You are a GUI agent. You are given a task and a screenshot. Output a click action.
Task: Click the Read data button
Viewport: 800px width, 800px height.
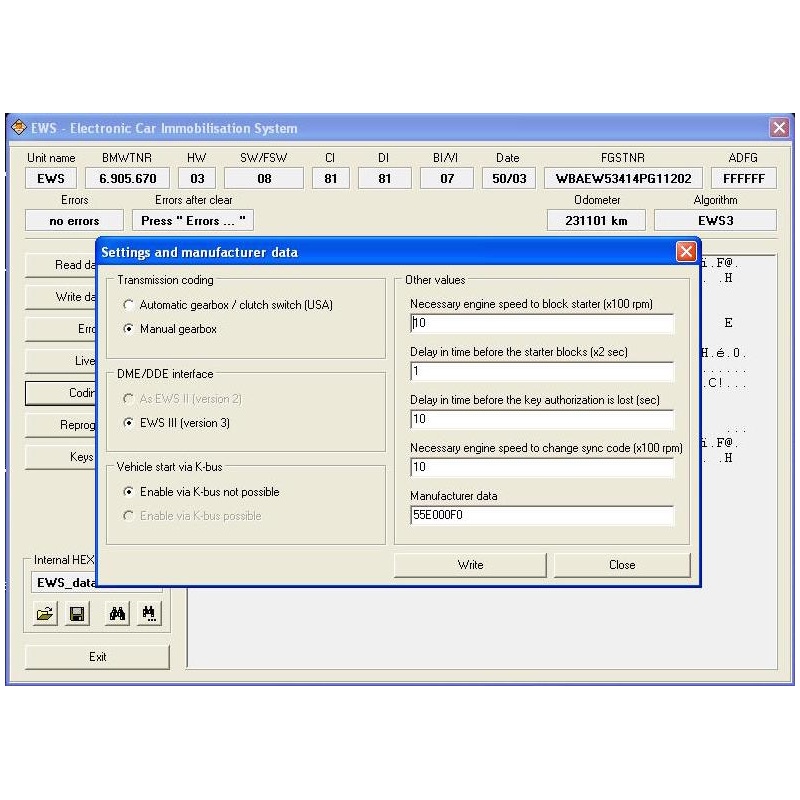pos(61,265)
